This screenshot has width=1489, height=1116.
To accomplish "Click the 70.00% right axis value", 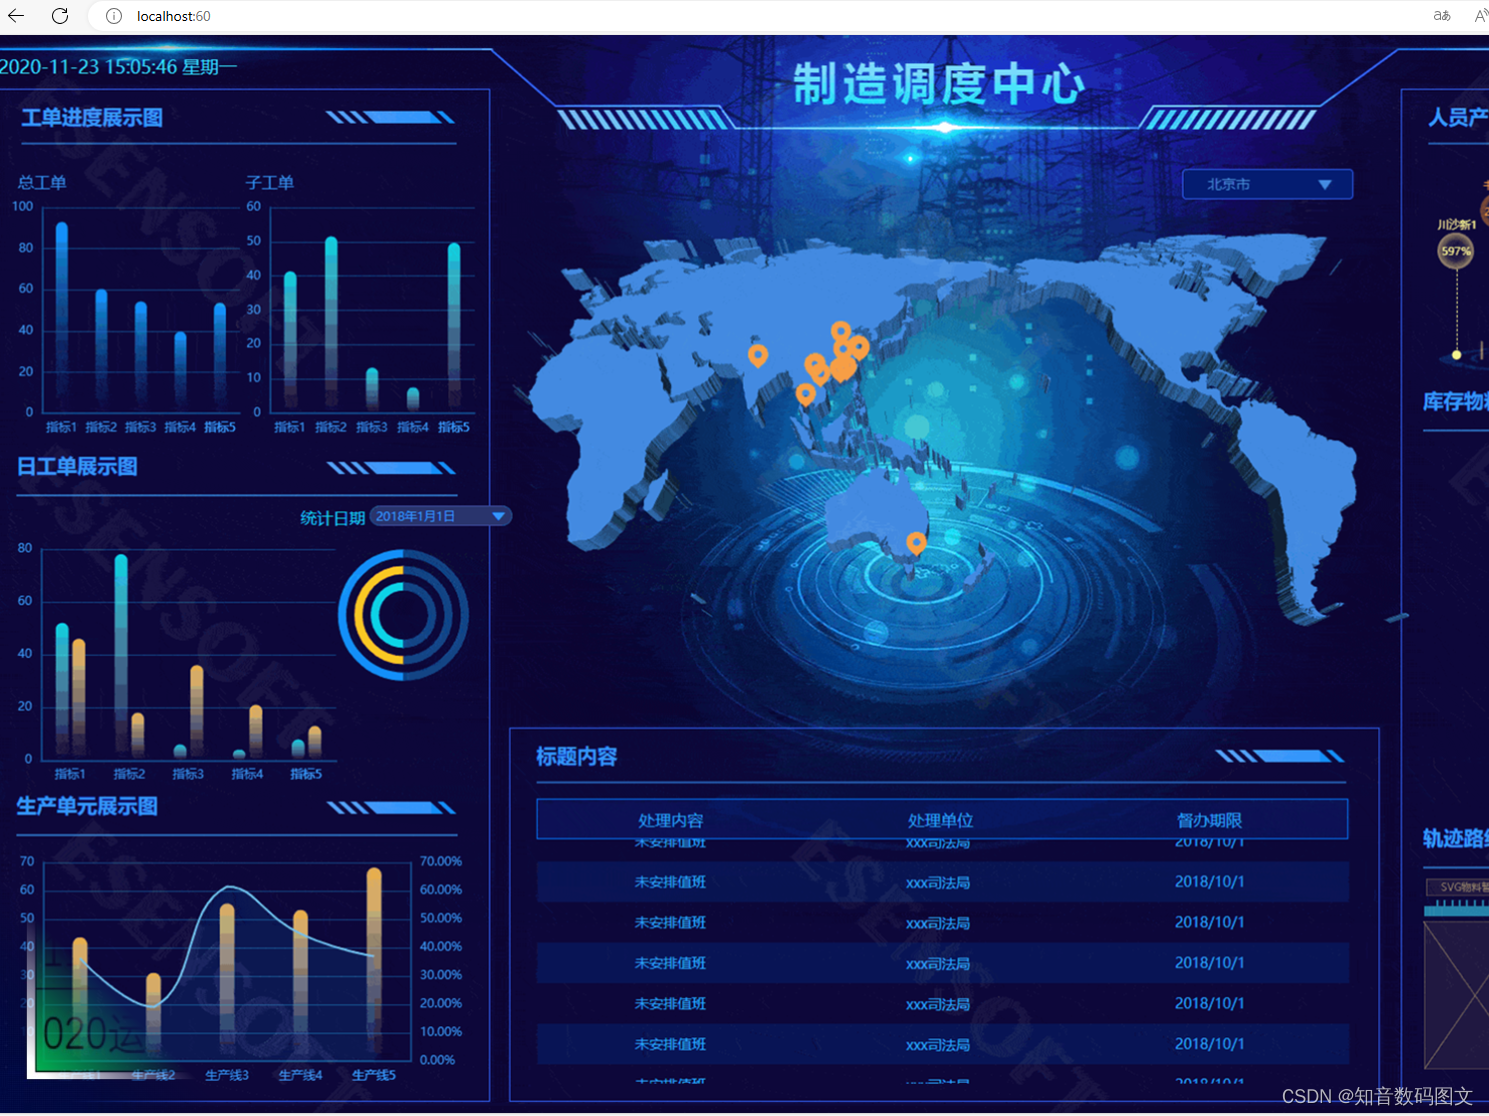I will tap(441, 861).
